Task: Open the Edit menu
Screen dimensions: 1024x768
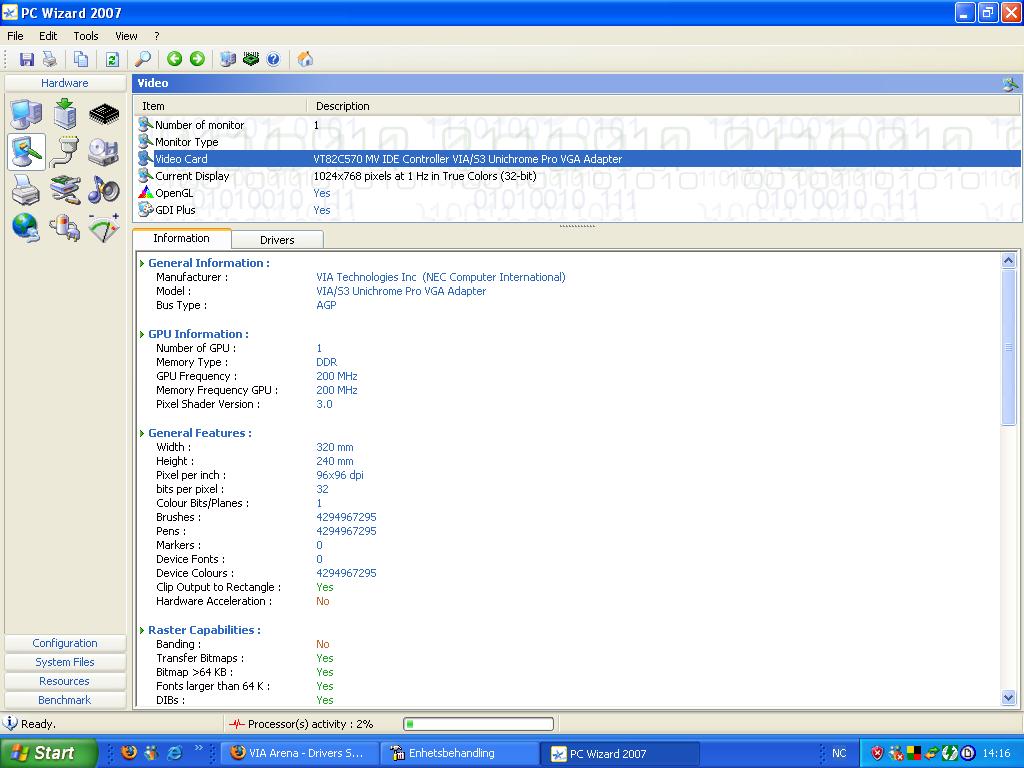Action: coord(48,36)
